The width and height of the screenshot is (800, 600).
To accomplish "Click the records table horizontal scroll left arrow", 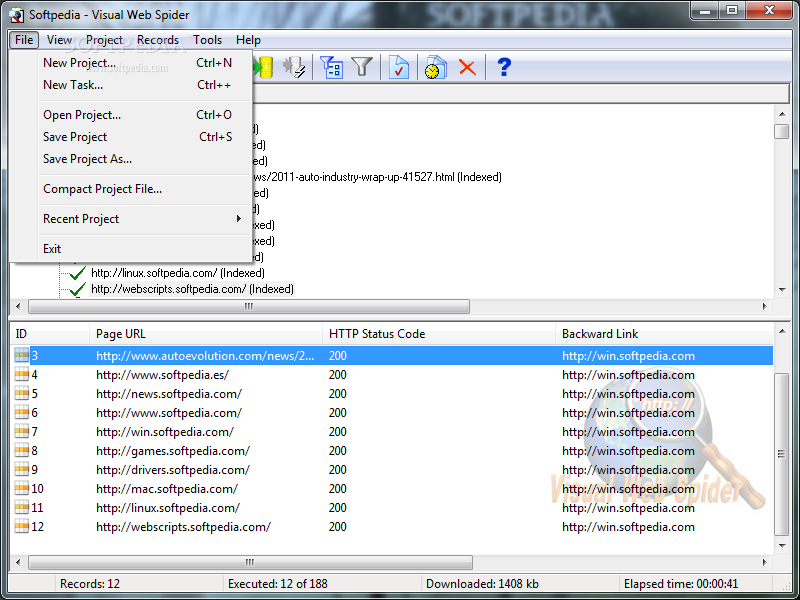I will coord(18,562).
